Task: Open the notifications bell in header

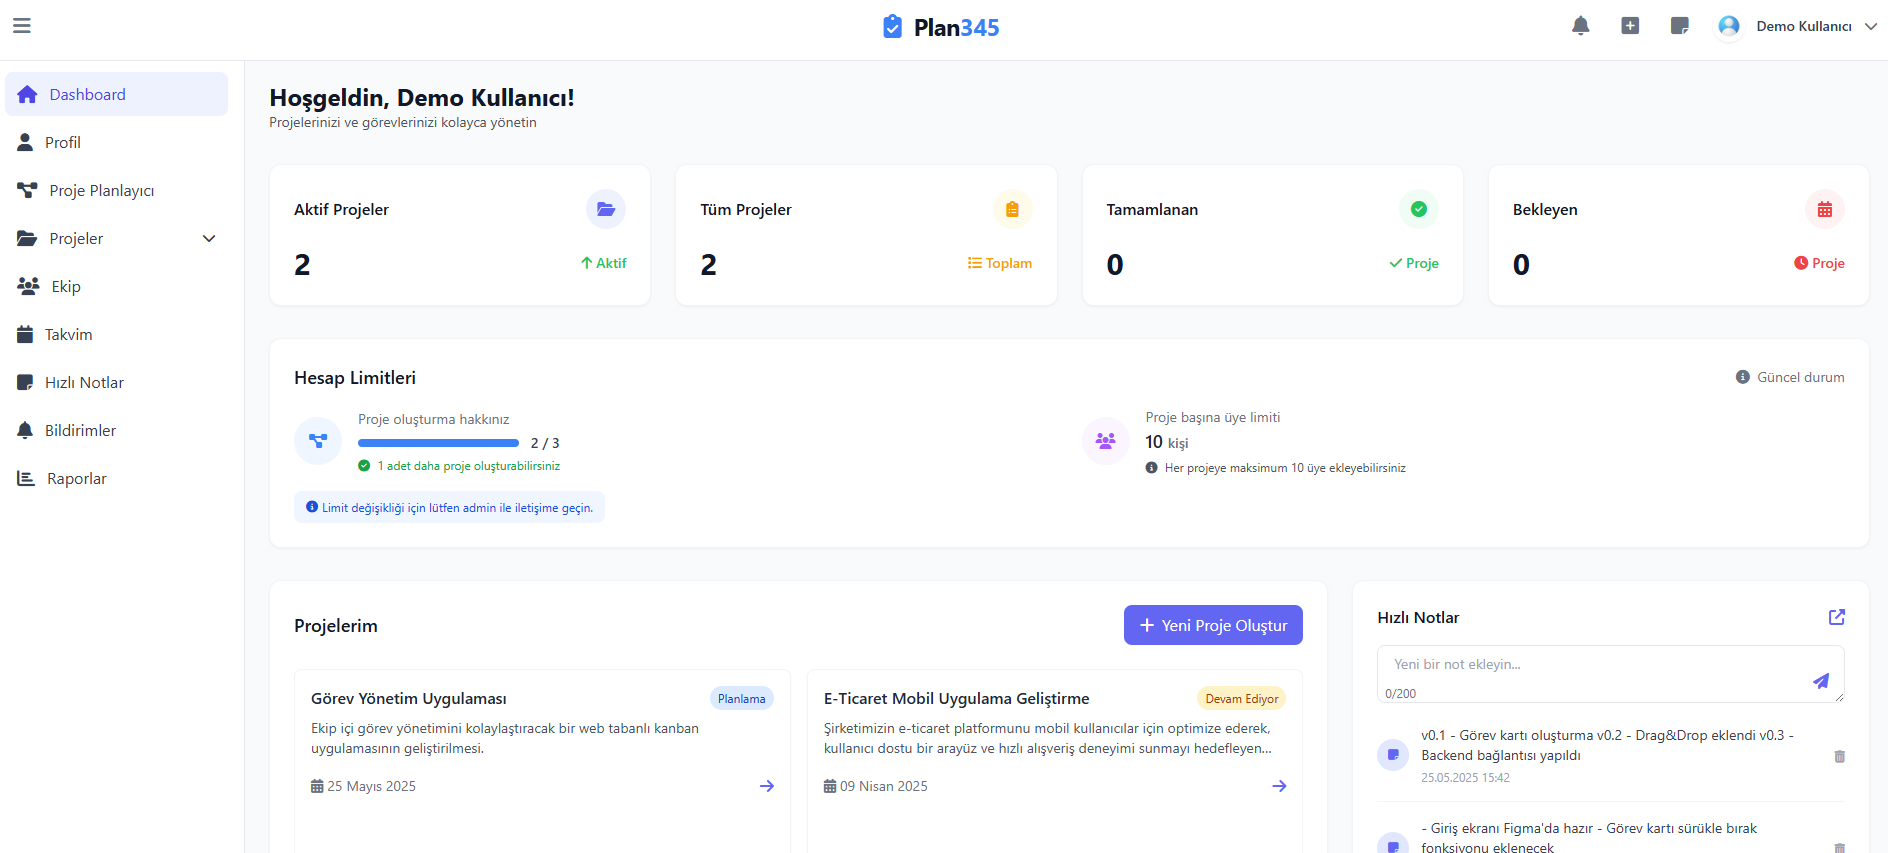Action: (x=1581, y=26)
